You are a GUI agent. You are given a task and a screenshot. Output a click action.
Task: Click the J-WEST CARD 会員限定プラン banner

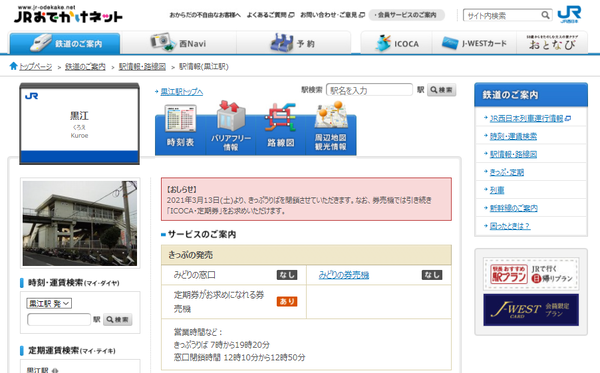coord(531,310)
